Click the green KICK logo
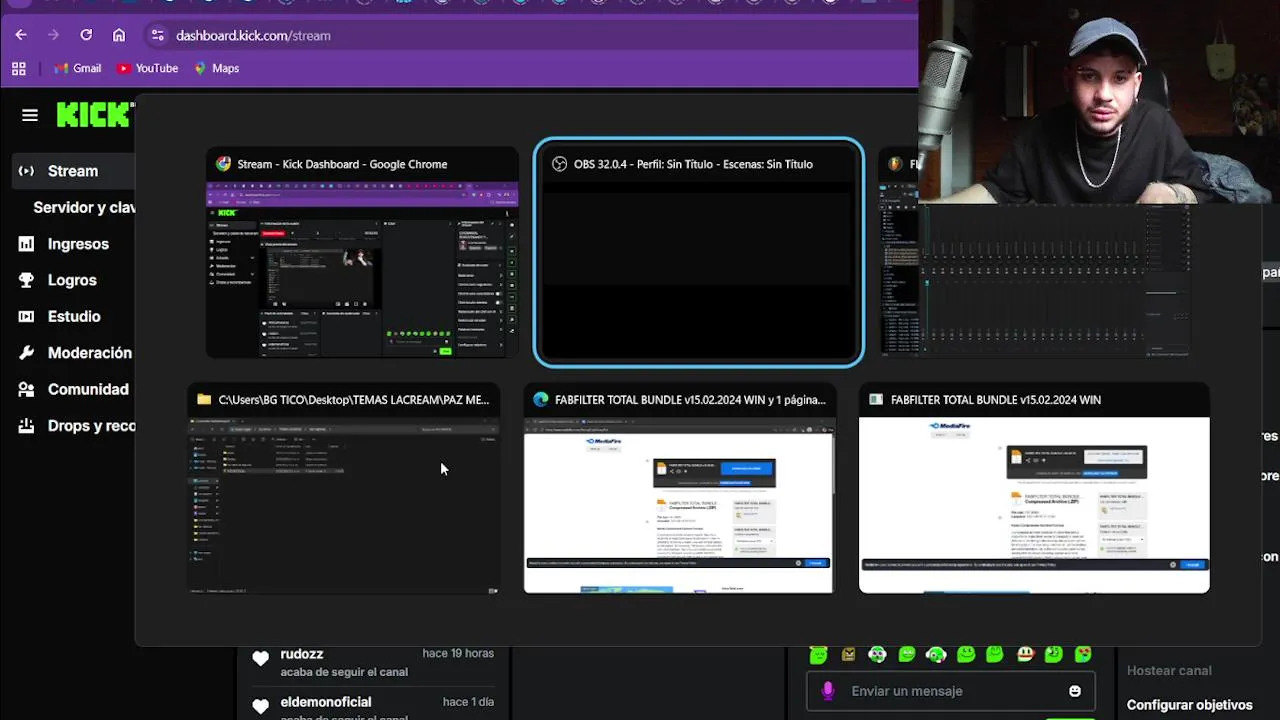This screenshot has height=720, width=1280. [x=95, y=115]
